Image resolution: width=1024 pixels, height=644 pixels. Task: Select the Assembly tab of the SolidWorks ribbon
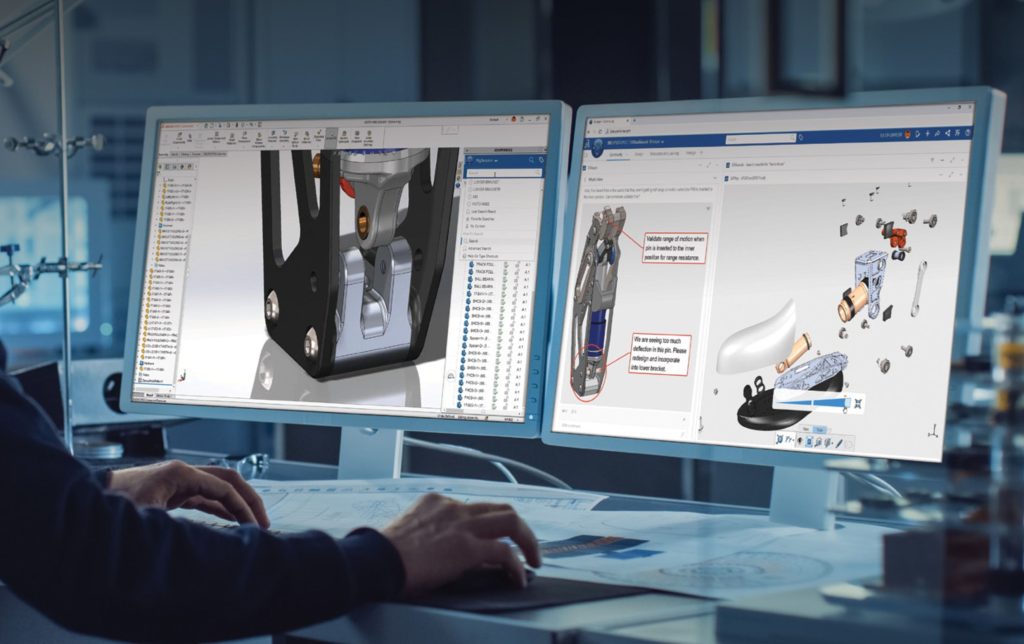pos(164,154)
